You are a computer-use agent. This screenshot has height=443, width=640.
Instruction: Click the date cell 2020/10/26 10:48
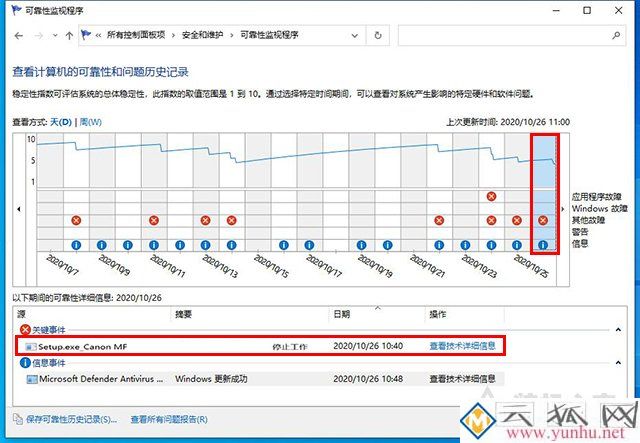click(x=368, y=379)
